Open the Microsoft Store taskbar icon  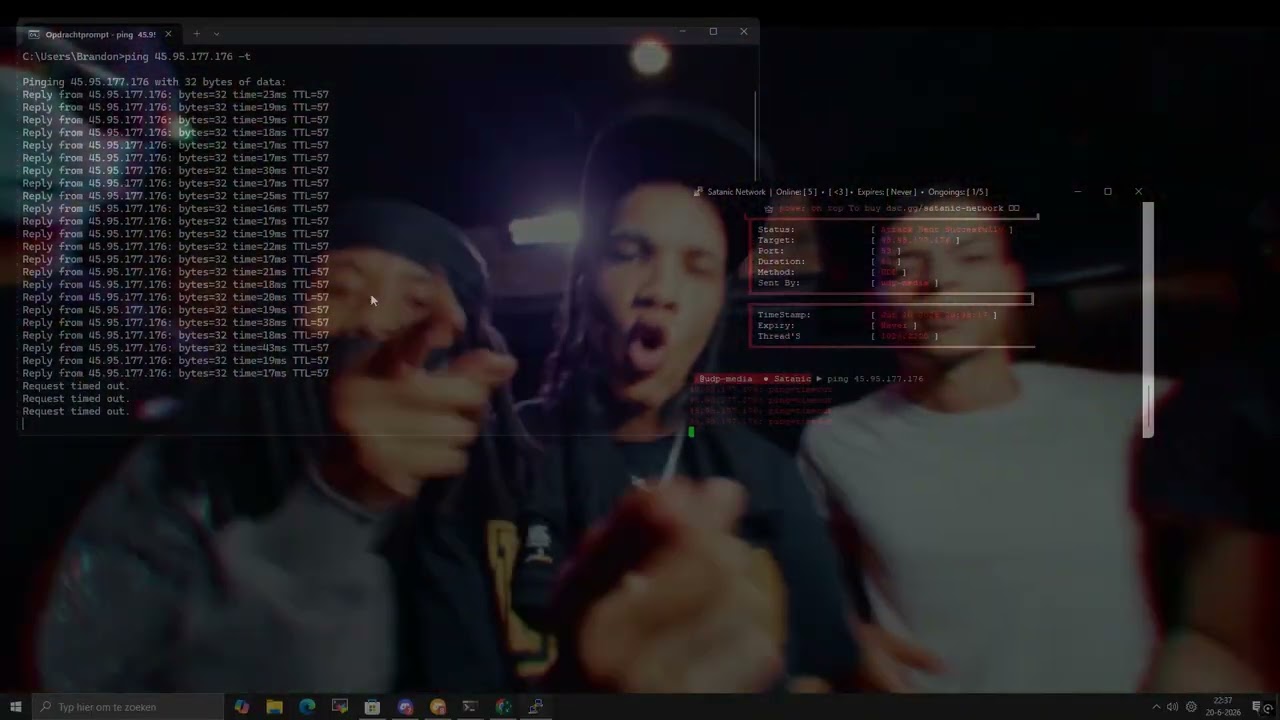click(x=372, y=707)
